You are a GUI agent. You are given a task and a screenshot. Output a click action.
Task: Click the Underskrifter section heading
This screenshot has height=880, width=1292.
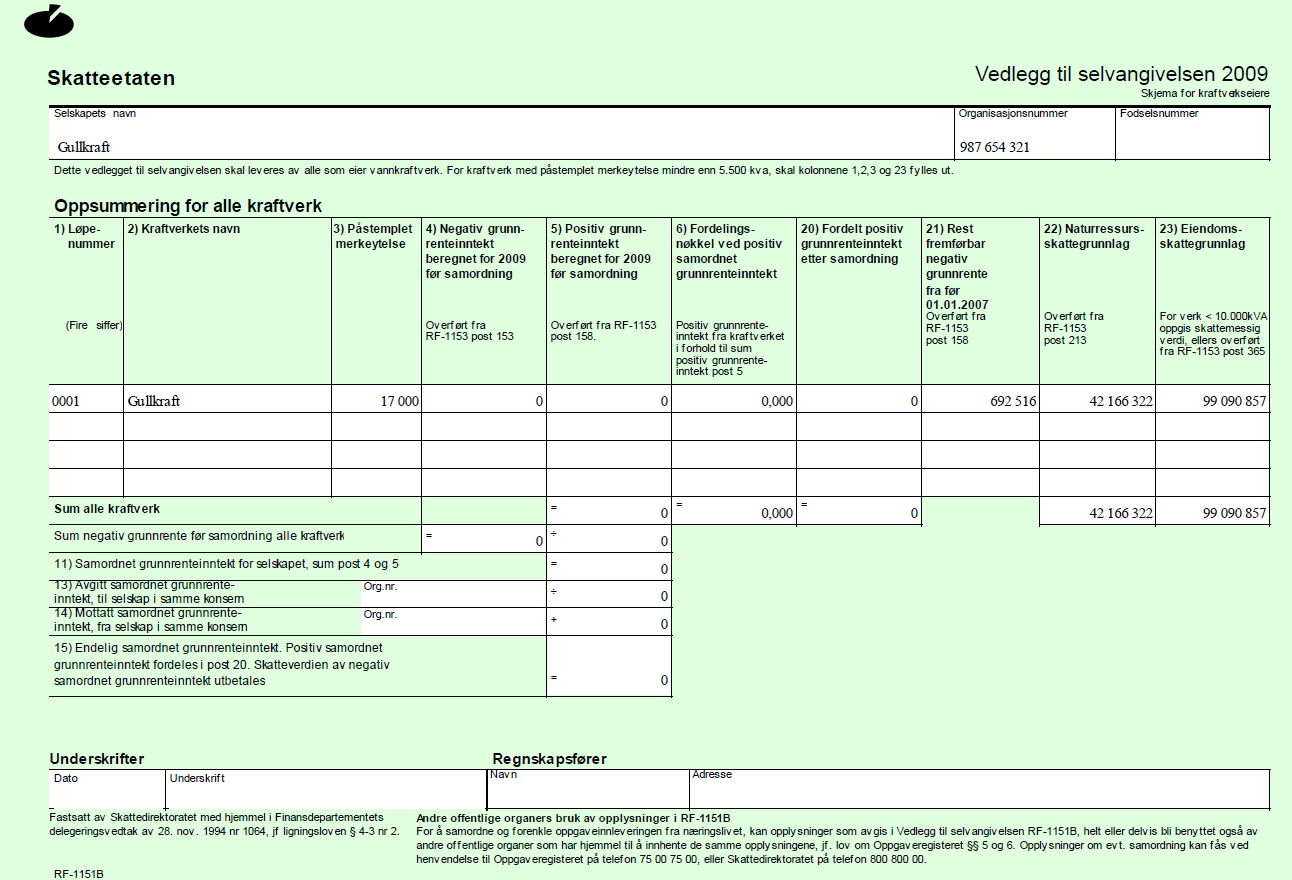[97, 759]
